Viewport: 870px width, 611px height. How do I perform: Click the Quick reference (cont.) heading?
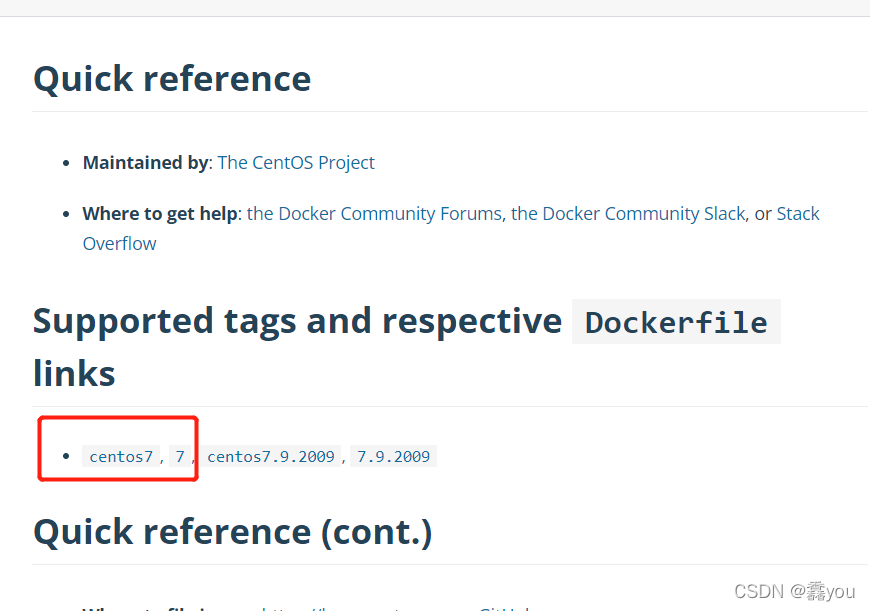point(232,532)
